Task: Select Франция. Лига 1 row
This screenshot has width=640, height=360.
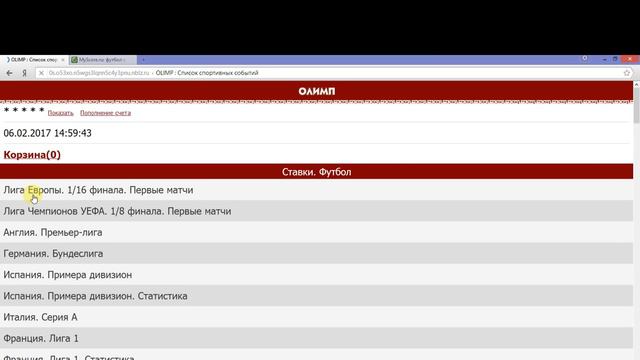Action: pyautogui.click(x=316, y=338)
